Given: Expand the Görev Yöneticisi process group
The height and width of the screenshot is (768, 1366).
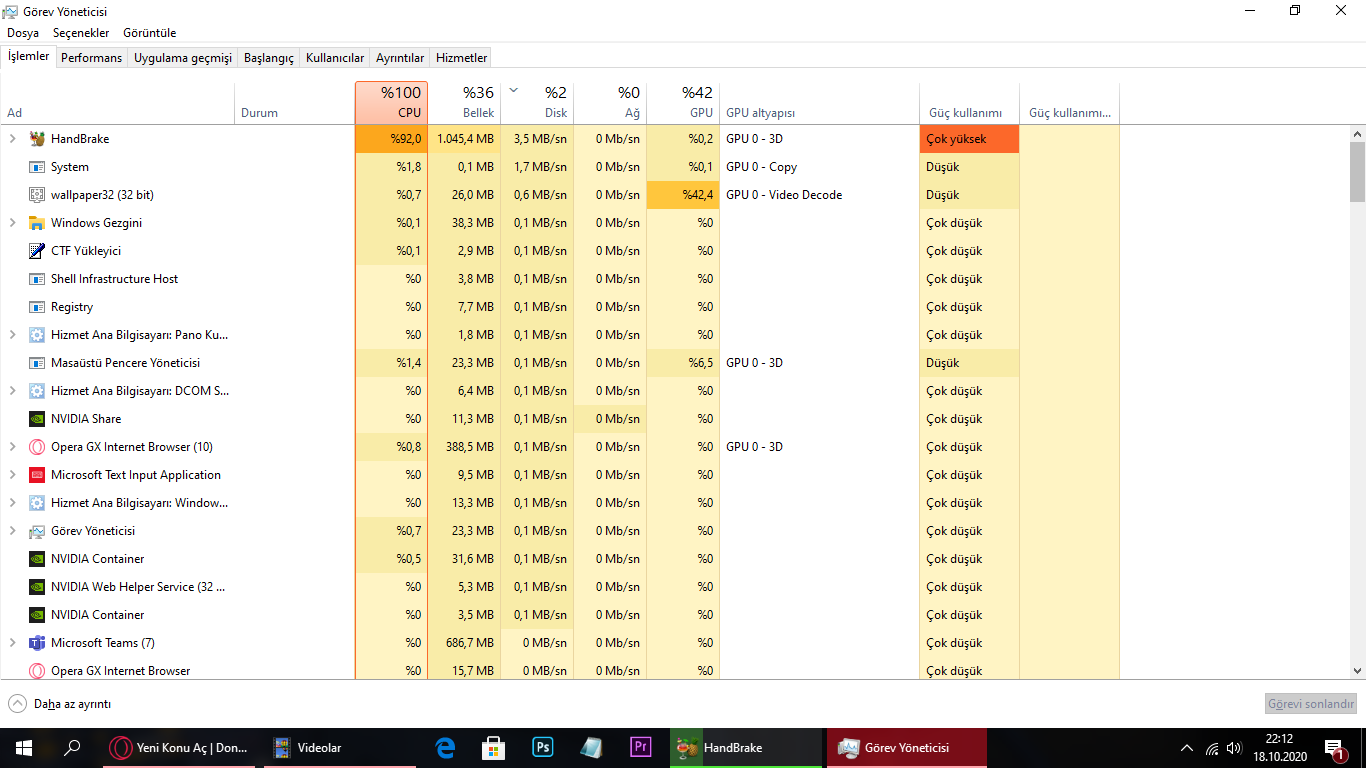Looking at the screenshot, I should [12, 531].
